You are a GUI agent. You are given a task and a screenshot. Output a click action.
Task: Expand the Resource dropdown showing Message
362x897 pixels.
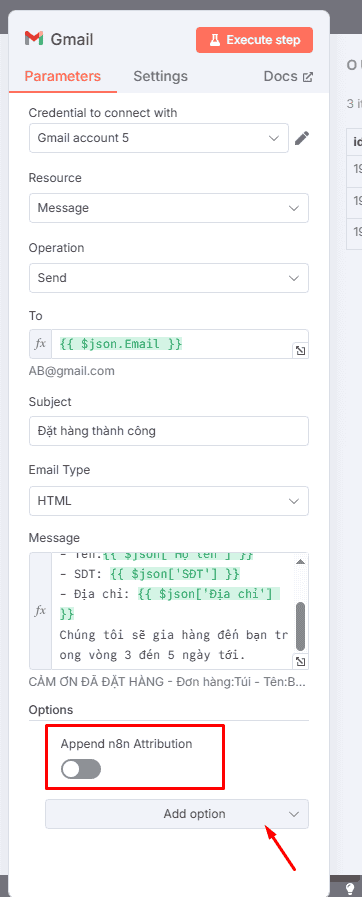click(x=169, y=208)
